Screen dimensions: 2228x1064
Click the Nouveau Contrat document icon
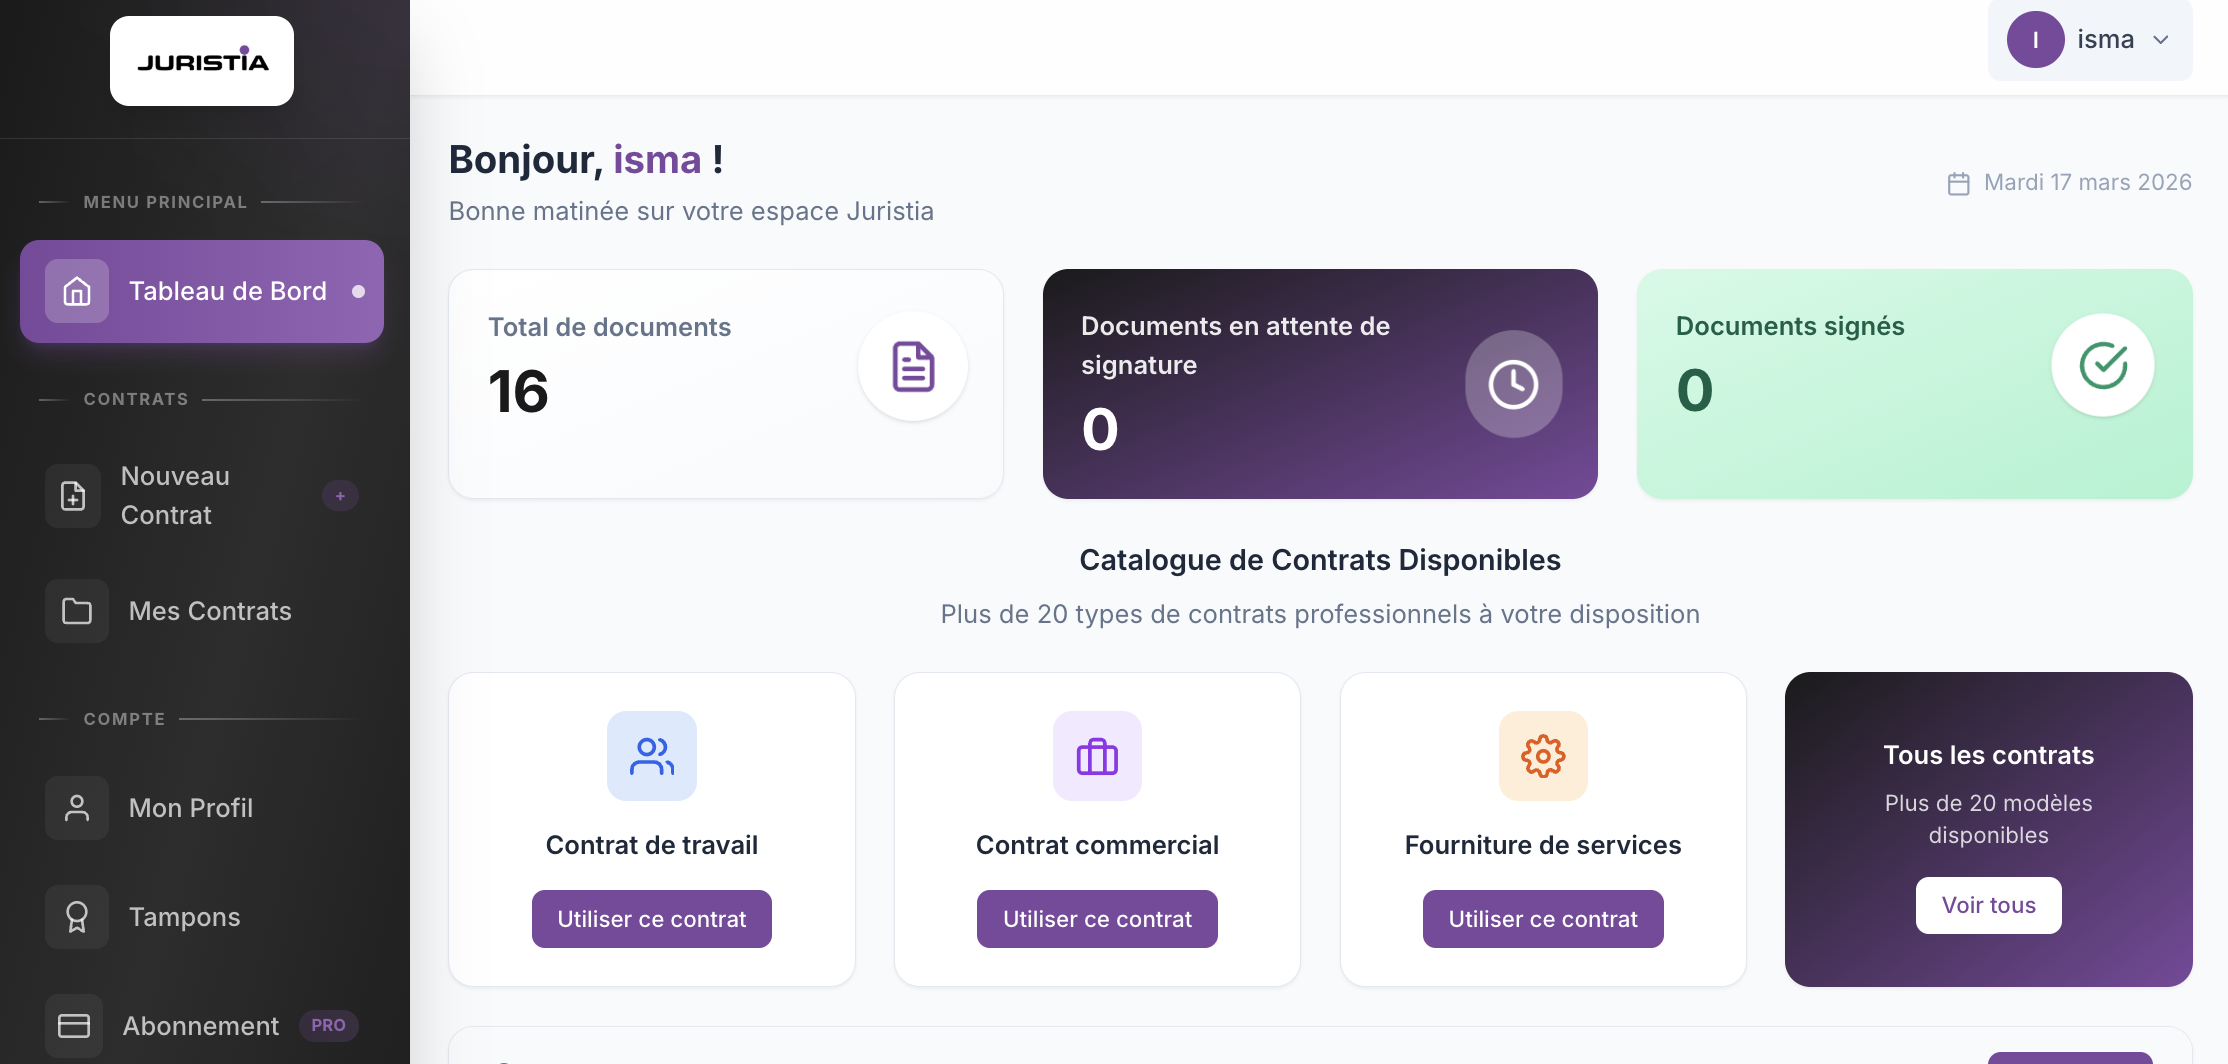(72, 495)
